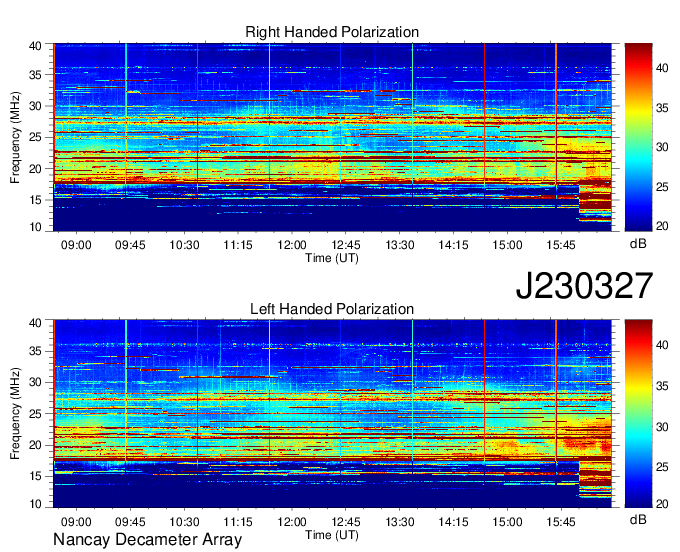Click the 40 dB label on lower colorbar
Image resolution: width=680 pixels, height=552 pixels.
(662, 345)
